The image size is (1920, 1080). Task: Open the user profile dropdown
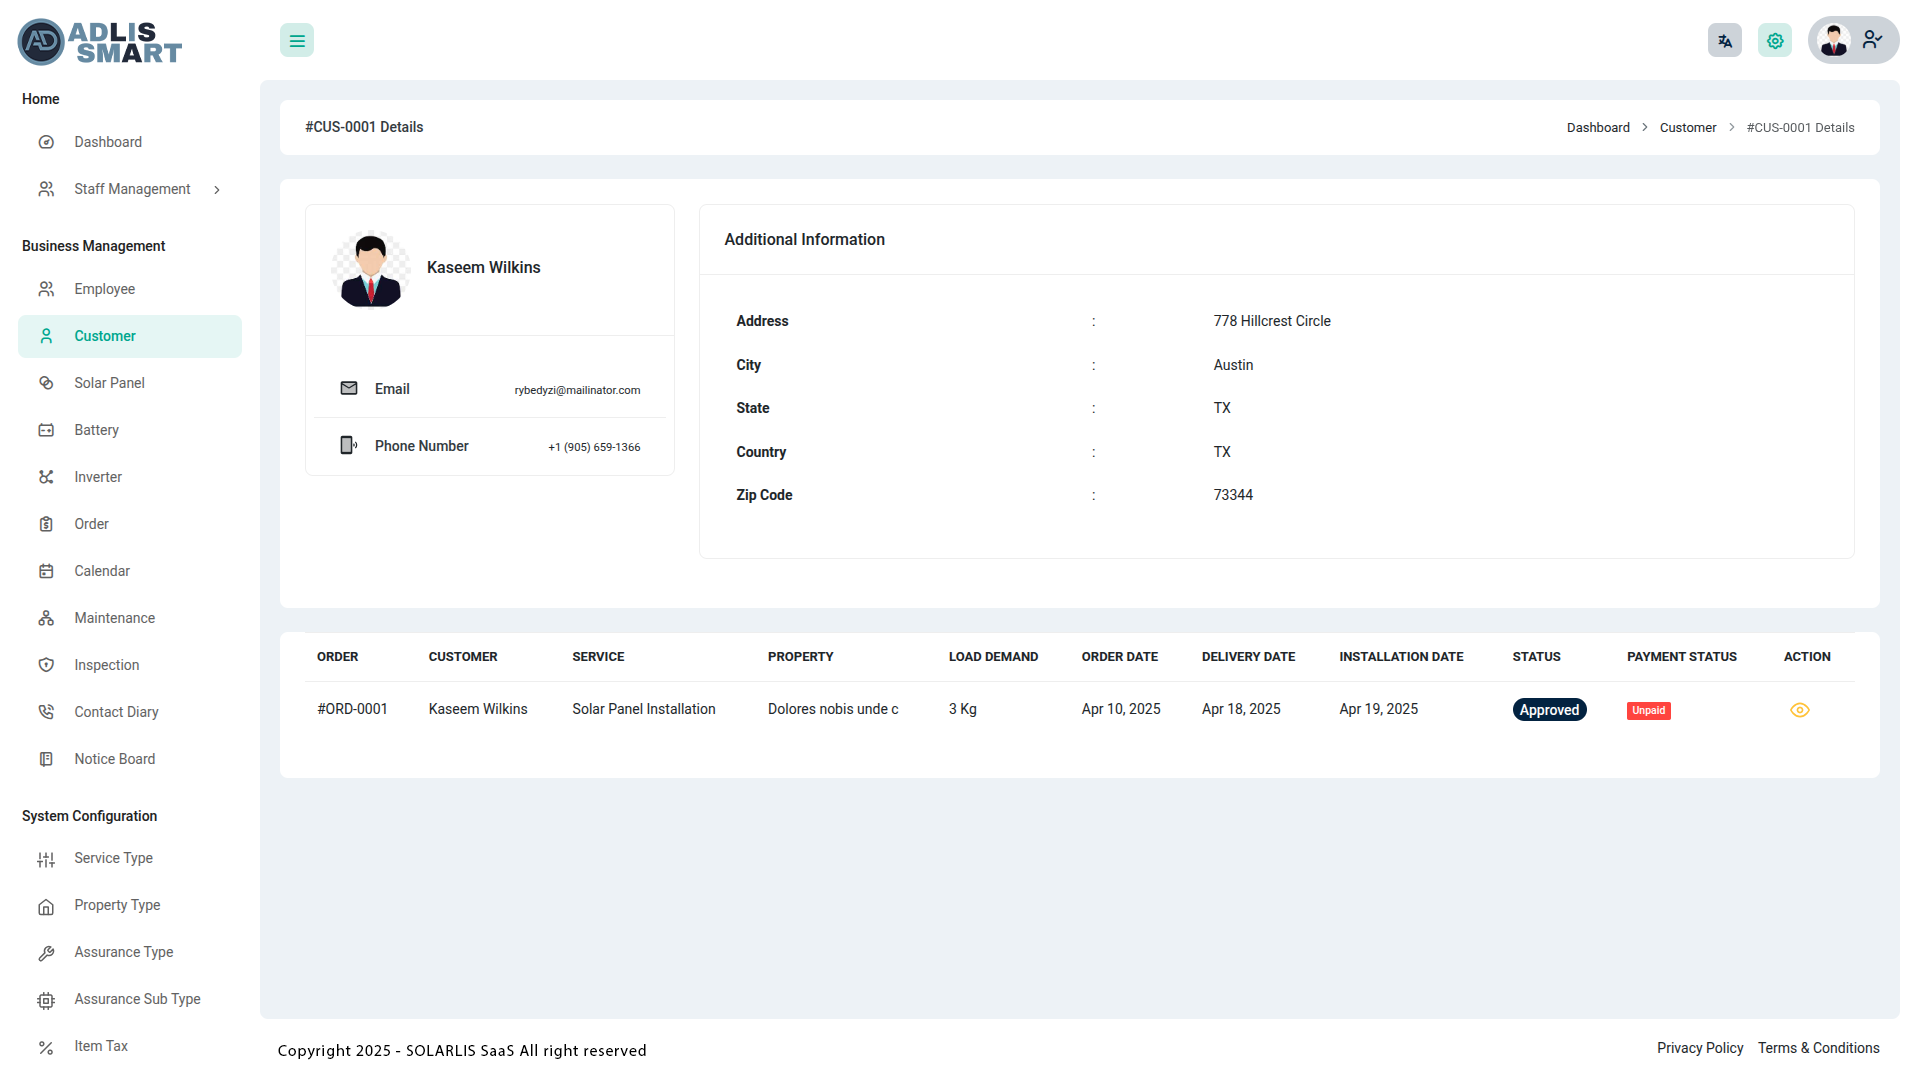click(x=1853, y=41)
